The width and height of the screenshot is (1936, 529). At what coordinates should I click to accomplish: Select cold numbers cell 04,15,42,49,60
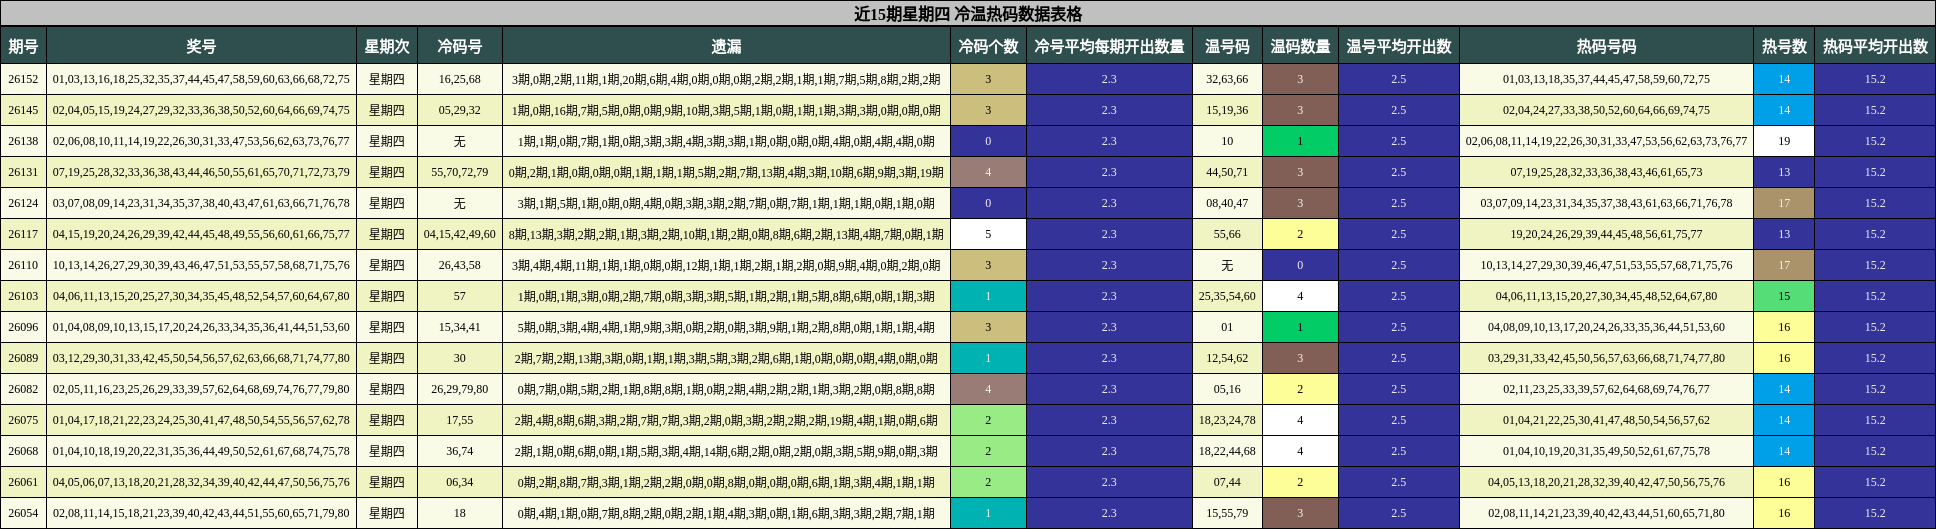pos(460,234)
